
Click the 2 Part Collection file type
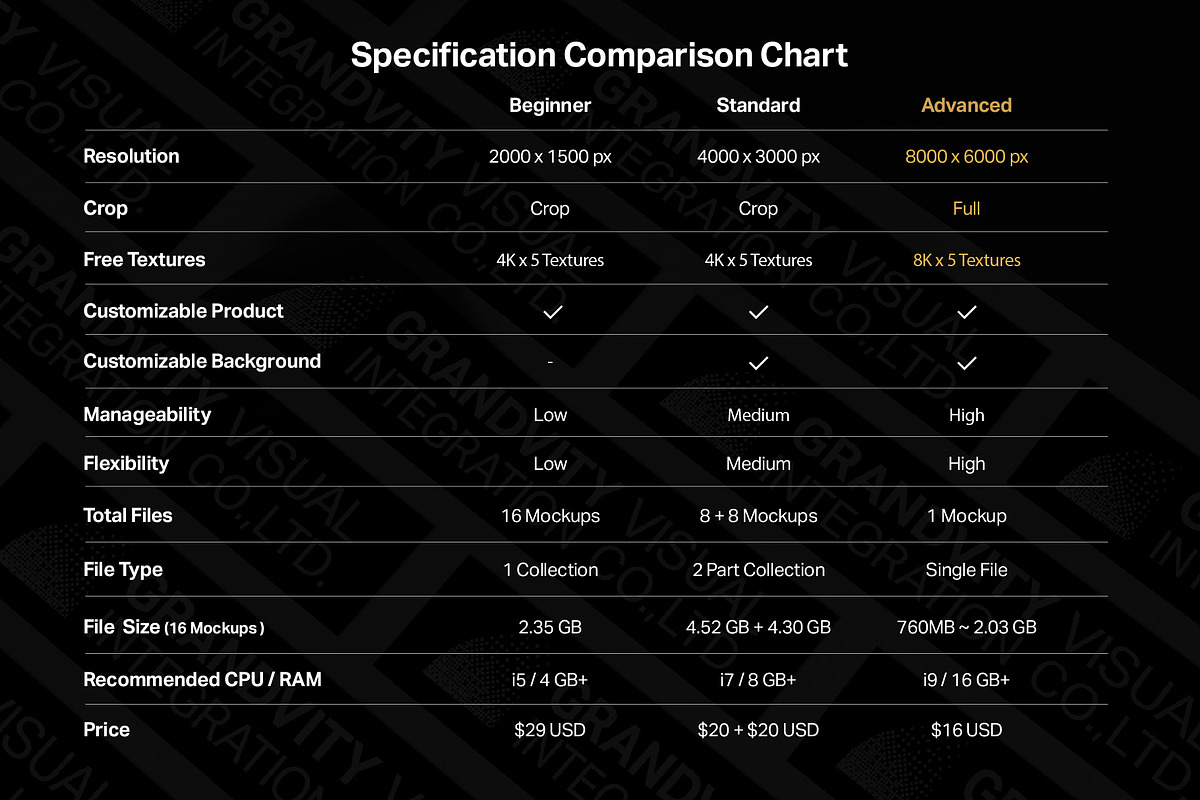758,570
